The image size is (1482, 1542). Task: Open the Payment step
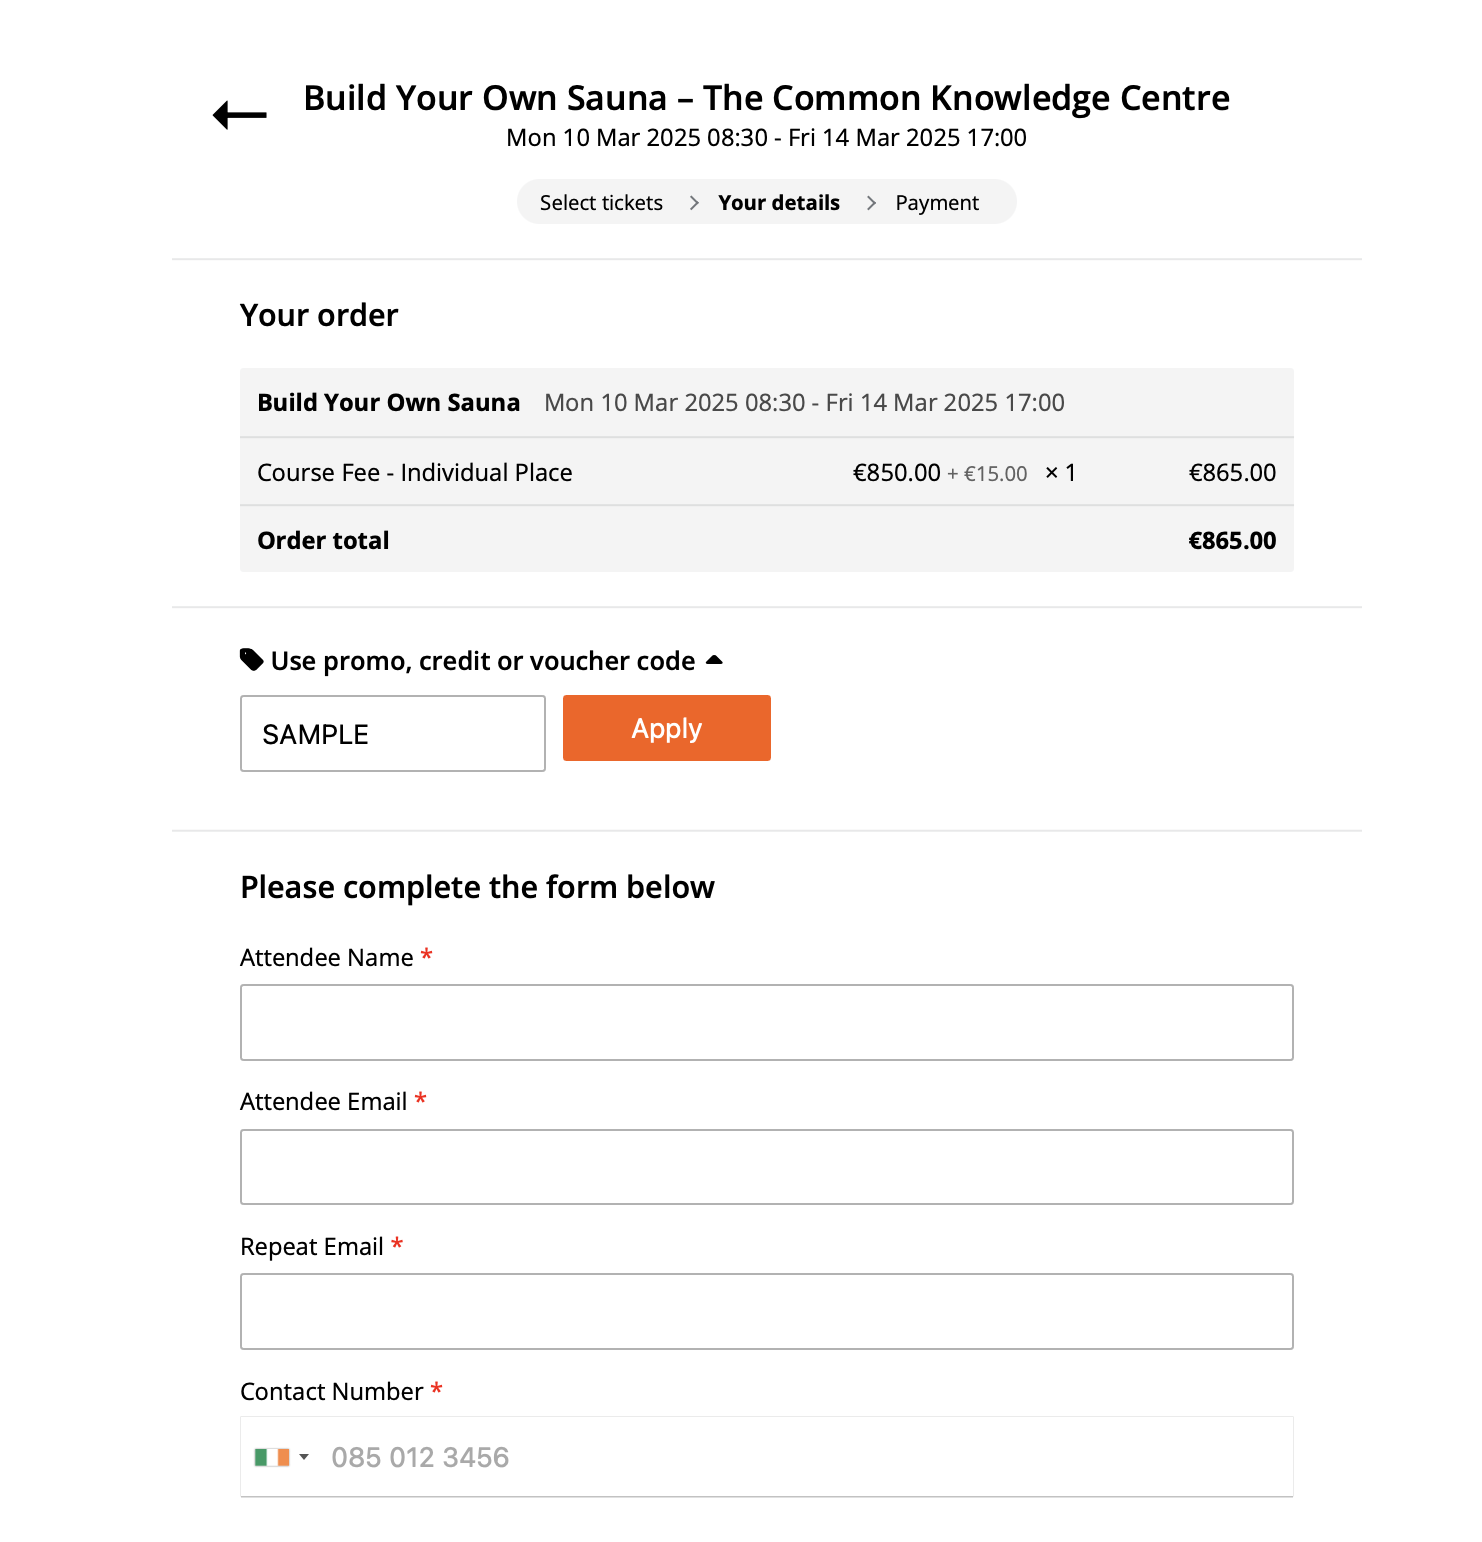(x=936, y=203)
